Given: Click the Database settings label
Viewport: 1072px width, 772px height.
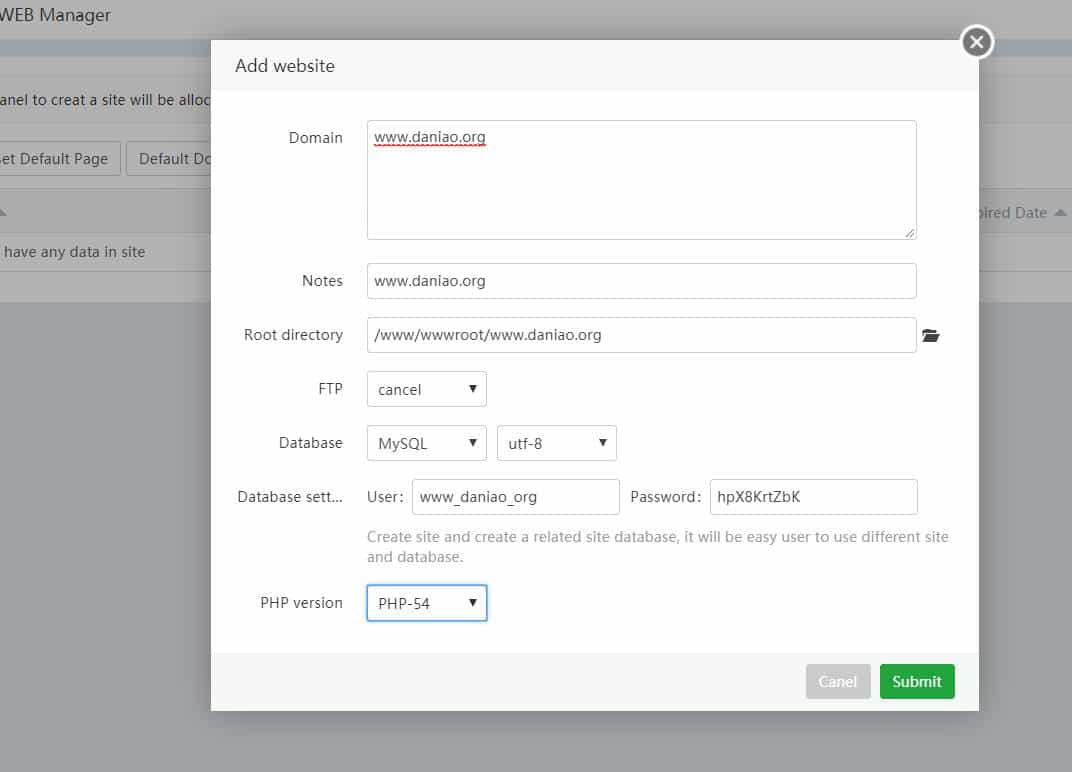Looking at the screenshot, I should 289,497.
